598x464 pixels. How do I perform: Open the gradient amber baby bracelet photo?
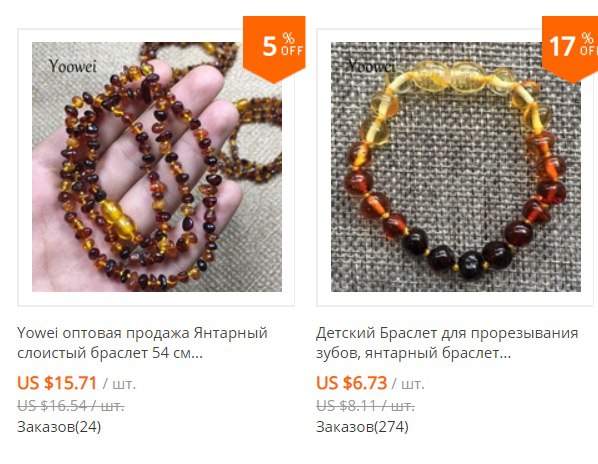tap(456, 167)
